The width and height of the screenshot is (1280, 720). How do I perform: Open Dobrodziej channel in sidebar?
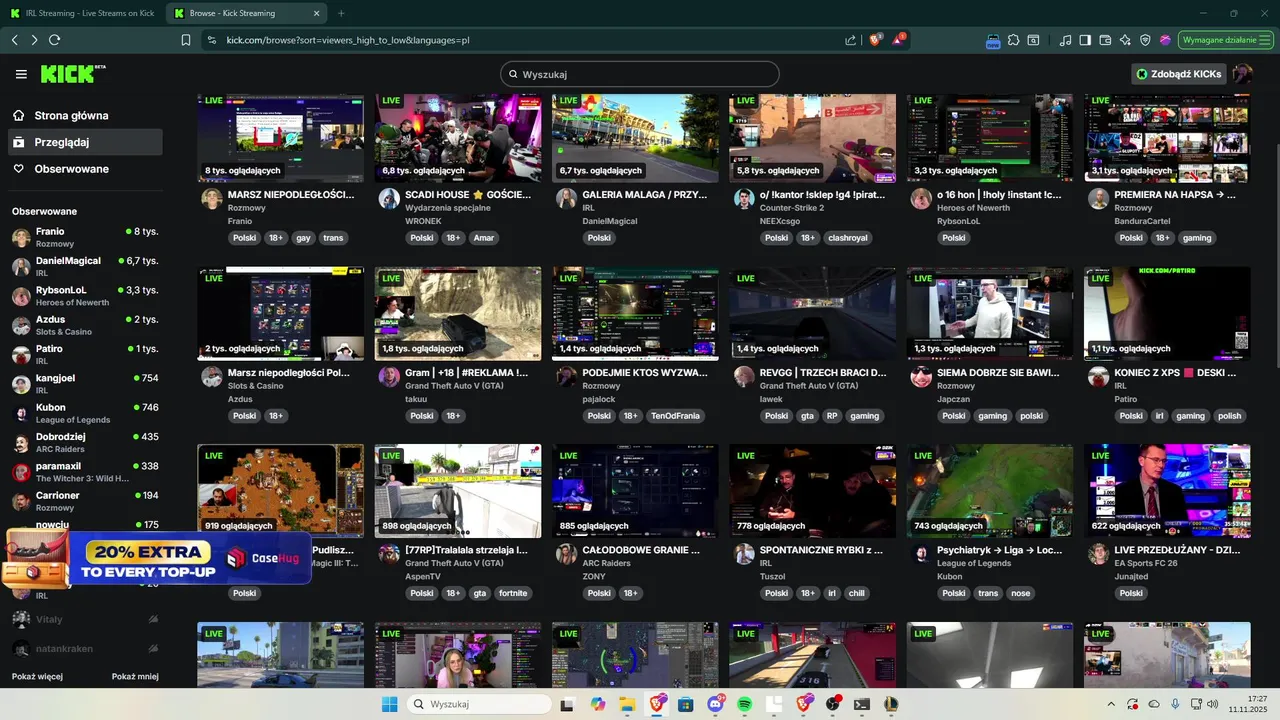click(x=85, y=442)
